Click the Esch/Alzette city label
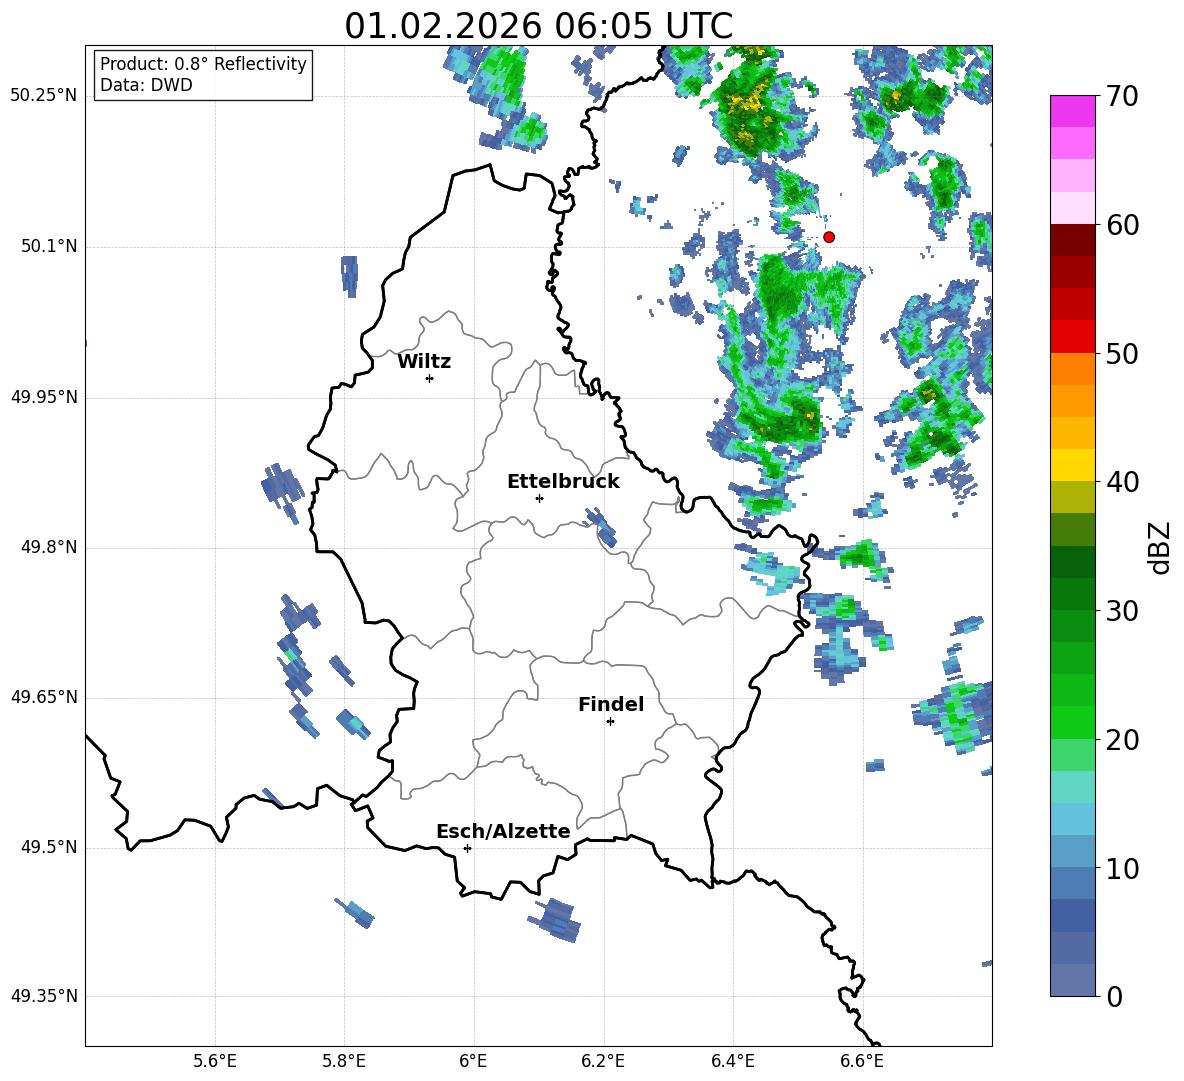Screen dimensions: 1184x1081 (503, 831)
